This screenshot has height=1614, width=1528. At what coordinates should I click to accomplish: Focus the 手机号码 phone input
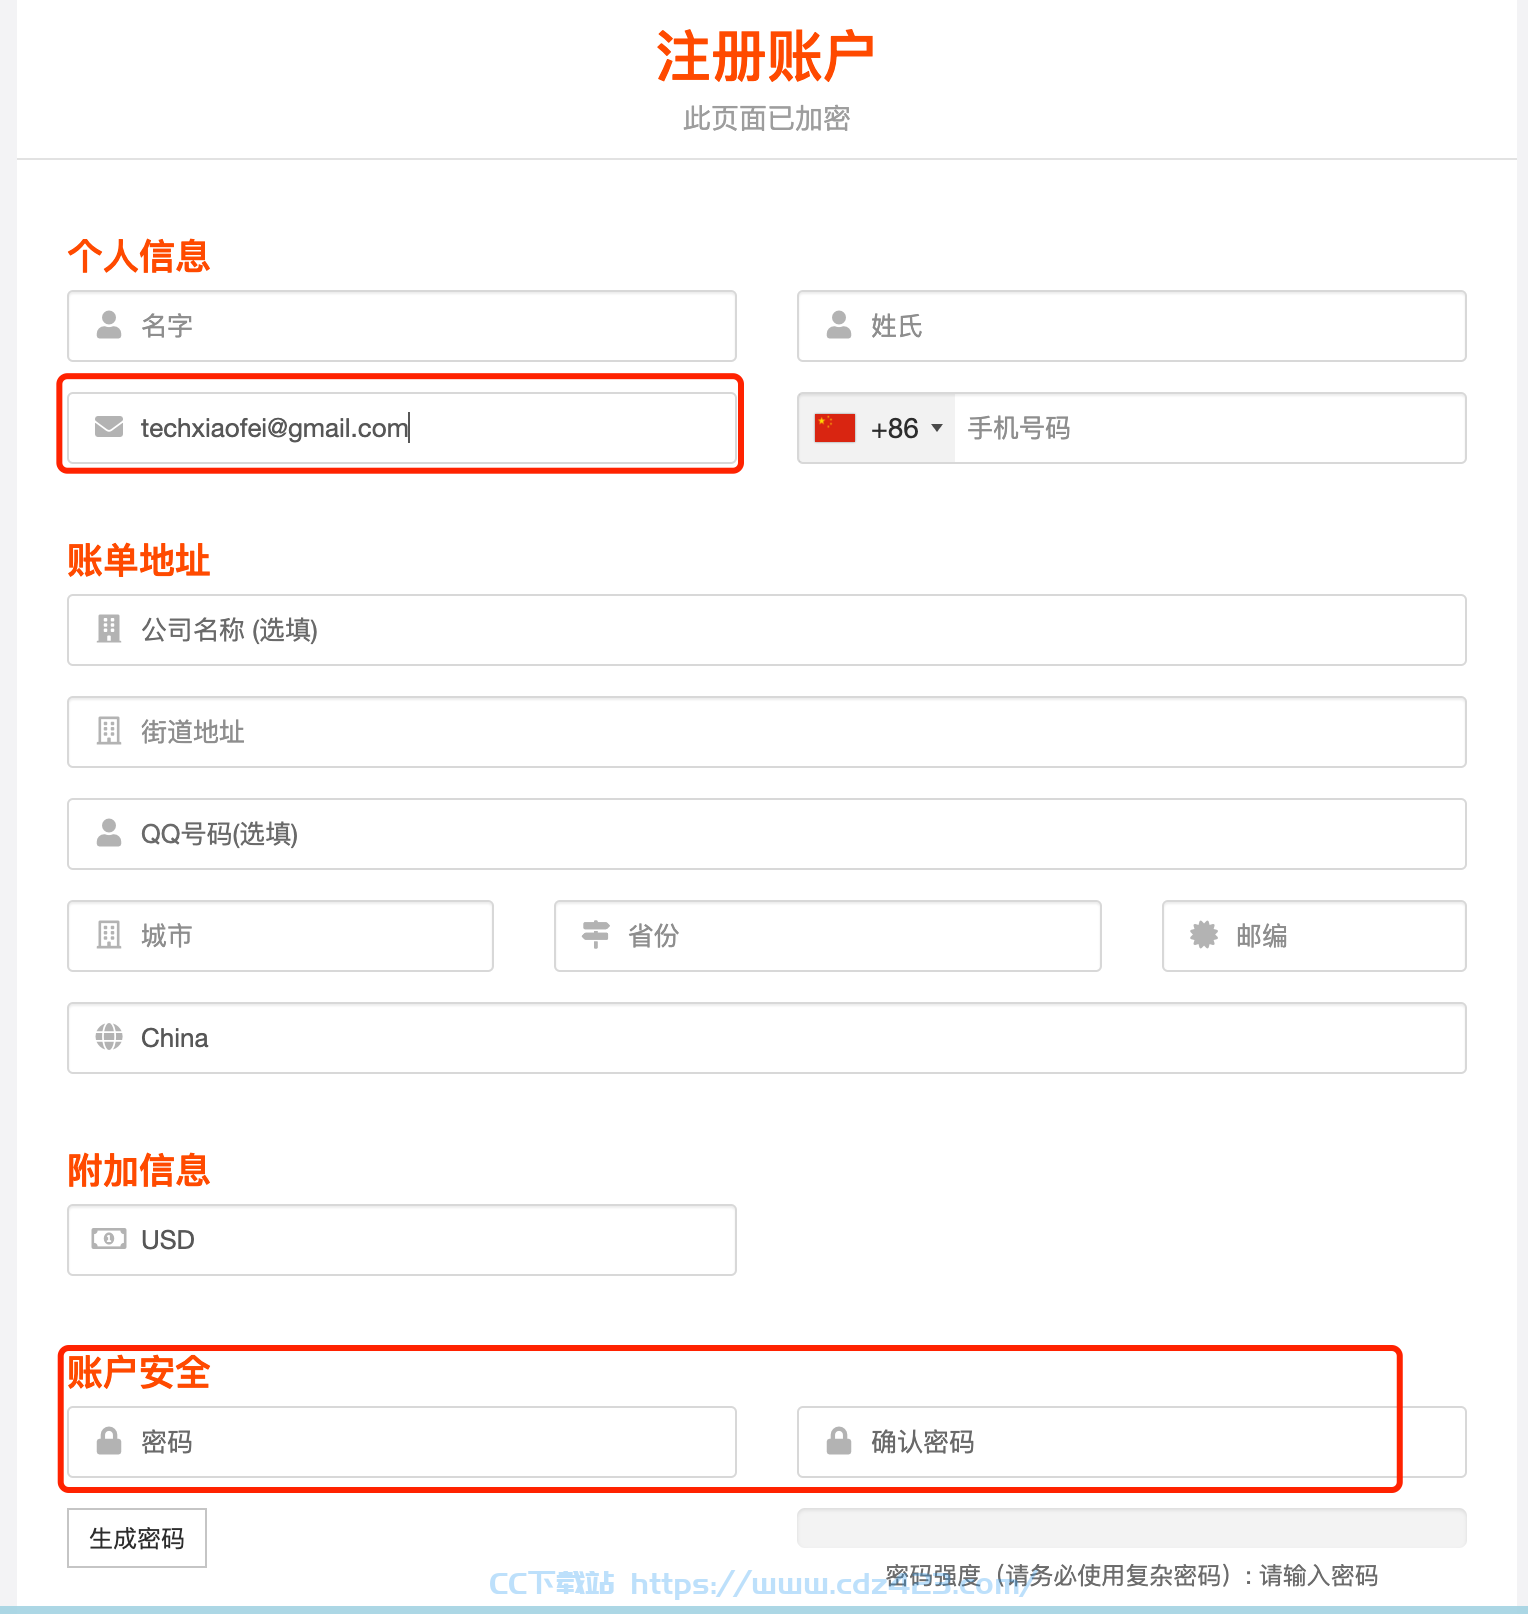(x=1210, y=428)
